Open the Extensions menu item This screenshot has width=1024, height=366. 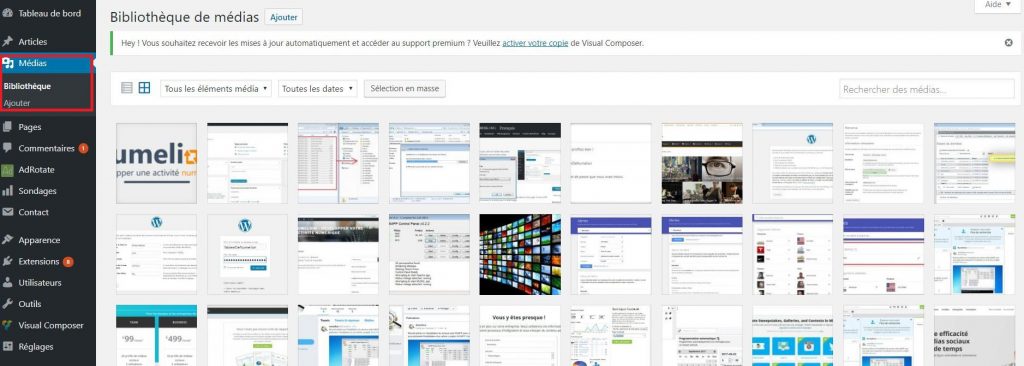[39, 261]
